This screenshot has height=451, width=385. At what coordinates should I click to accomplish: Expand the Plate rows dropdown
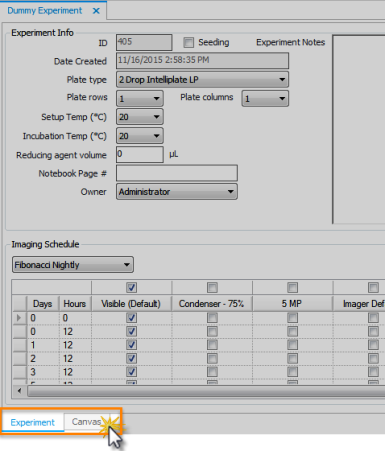point(140,99)
